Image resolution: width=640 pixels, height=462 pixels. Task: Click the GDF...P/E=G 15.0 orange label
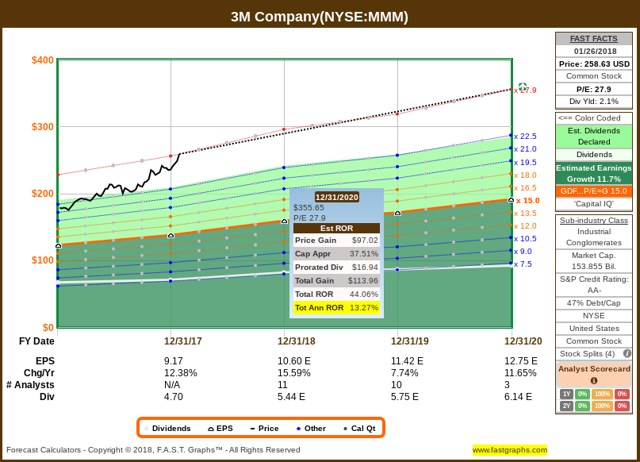pyautogui.click(x=593, y=191)
